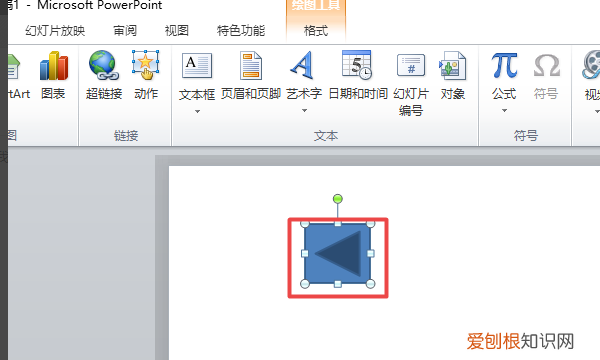The width and height of the screenshot is (600, 360).
Task: Select the blue back-arrow action button shape
Action: 338,254
